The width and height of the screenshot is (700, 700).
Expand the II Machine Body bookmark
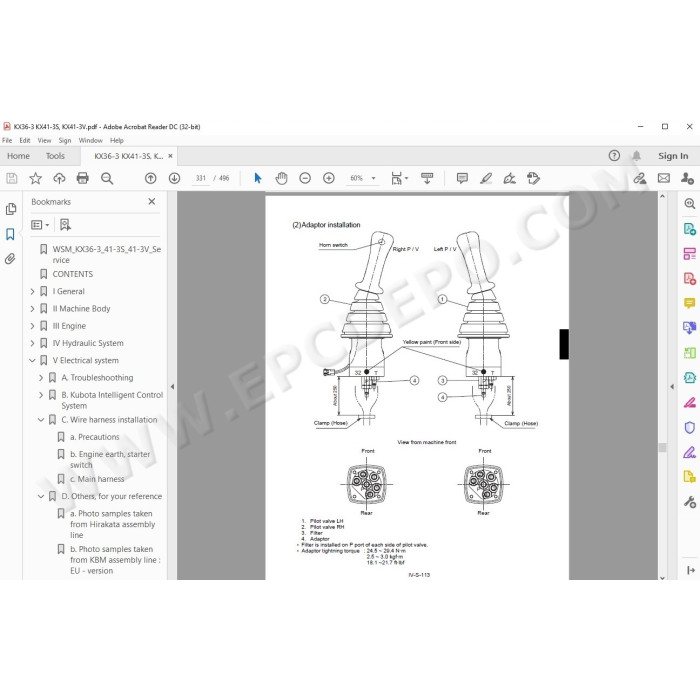tap(32, 308)
